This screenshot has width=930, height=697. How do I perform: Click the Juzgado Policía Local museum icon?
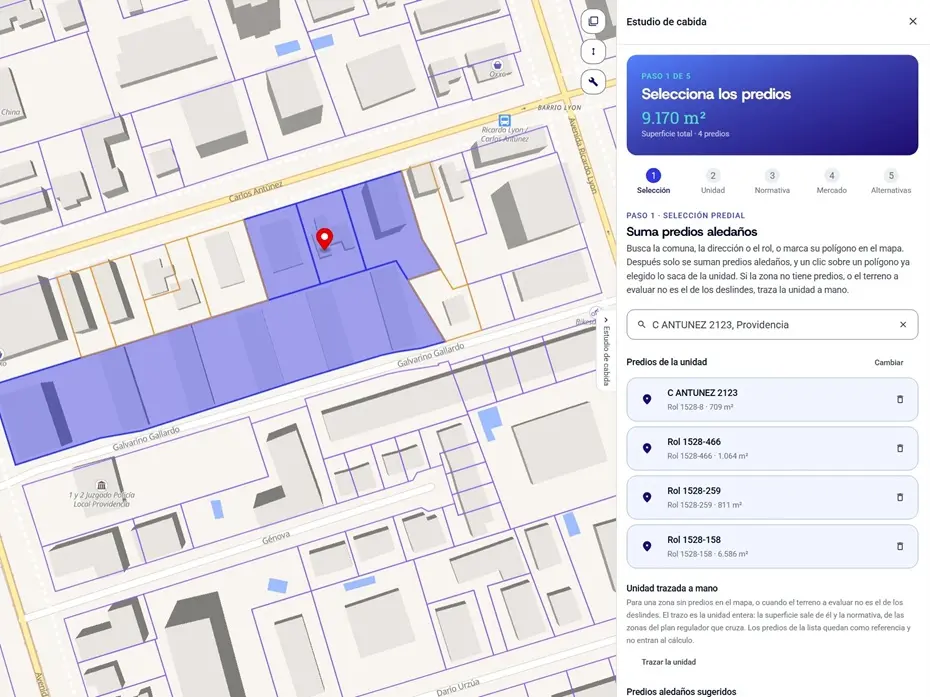[x=101, y=485]
